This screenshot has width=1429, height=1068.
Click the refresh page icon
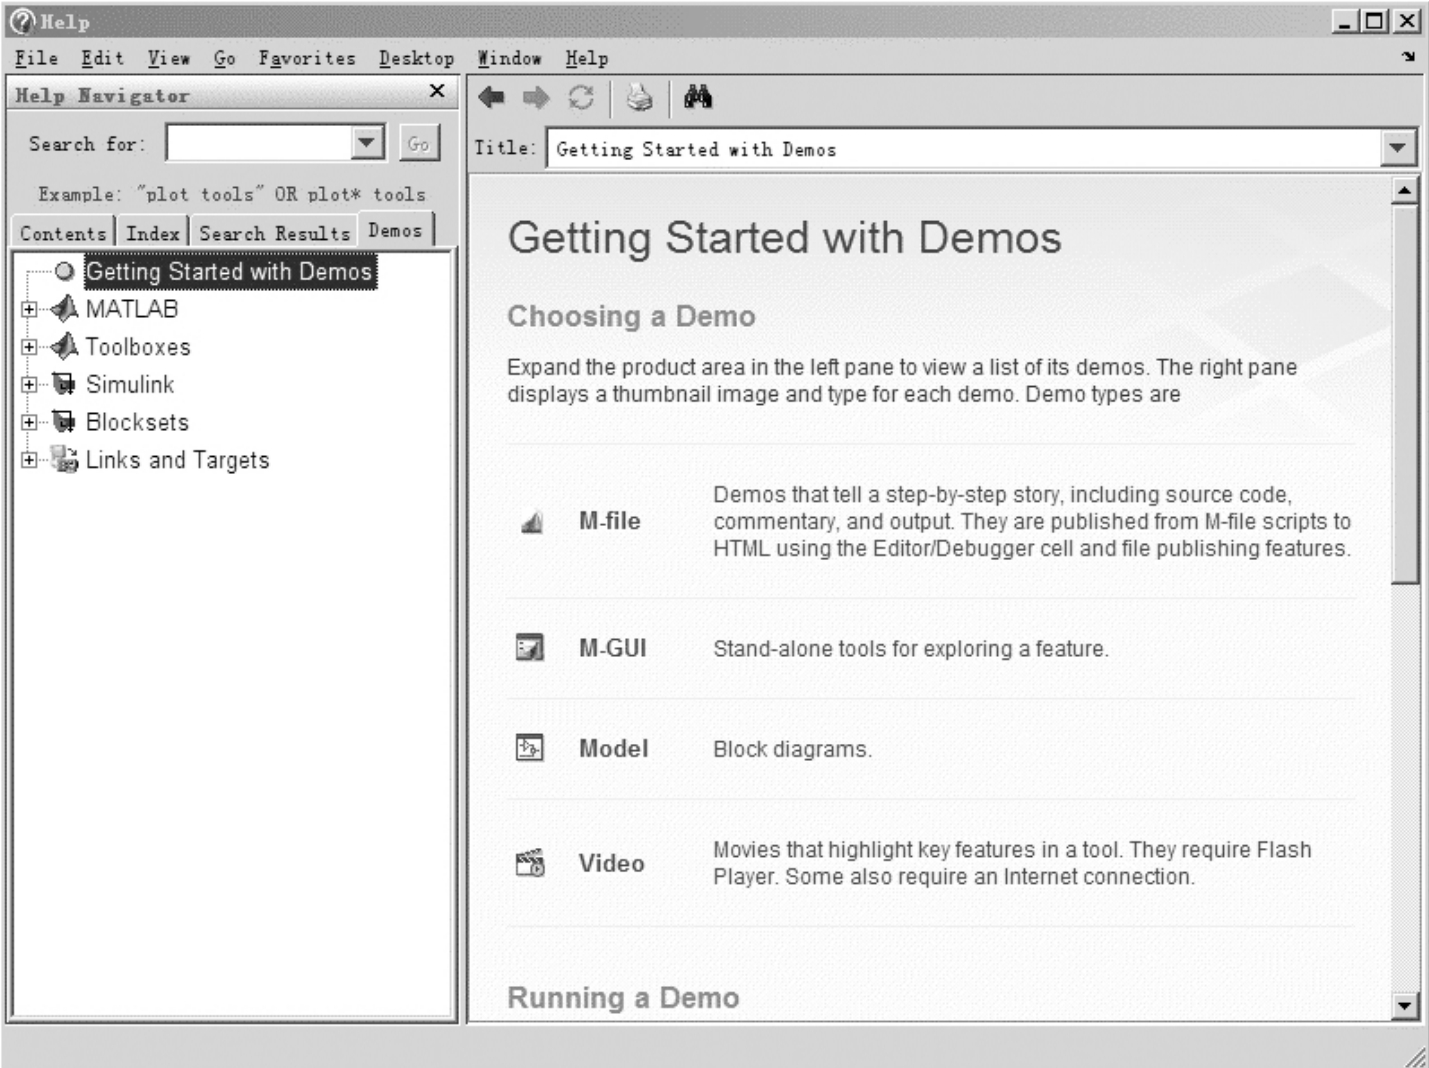[x=581, y=97]
